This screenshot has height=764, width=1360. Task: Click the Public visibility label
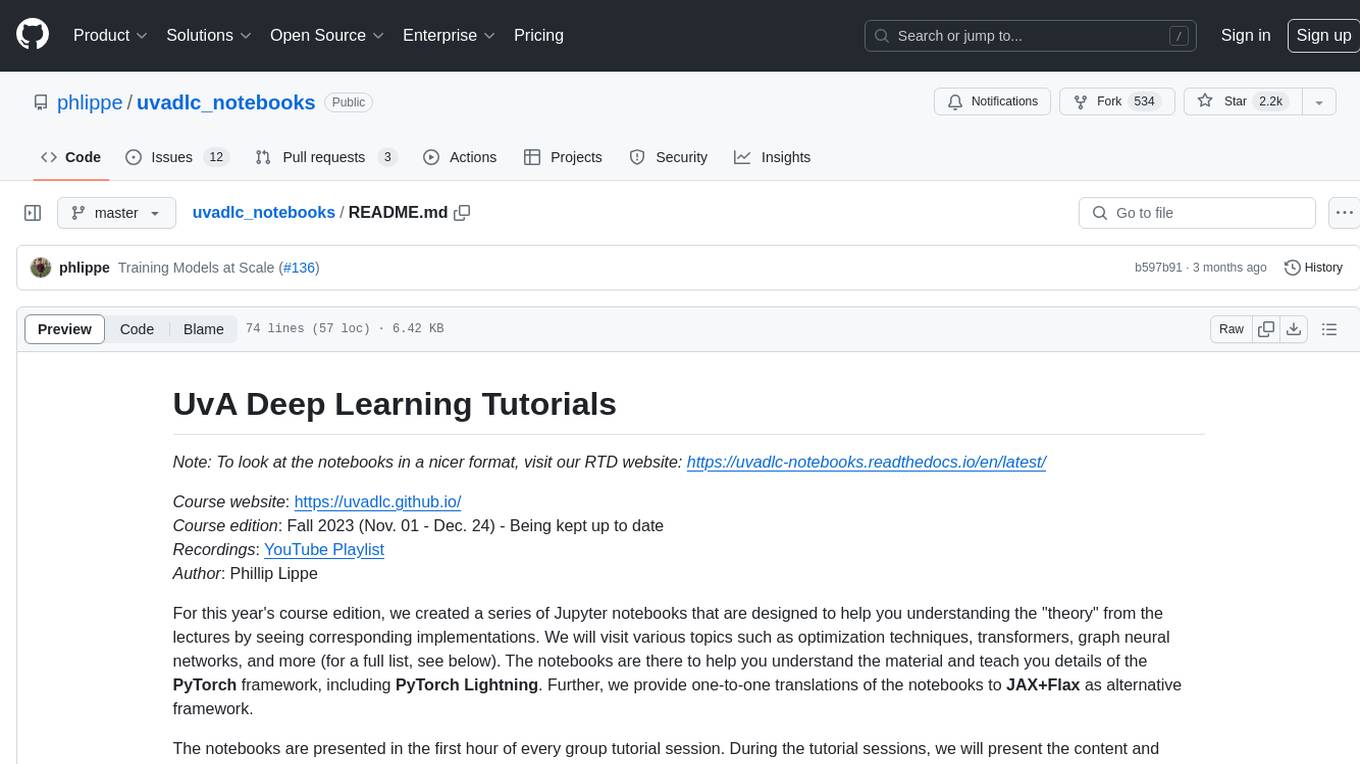348,102
